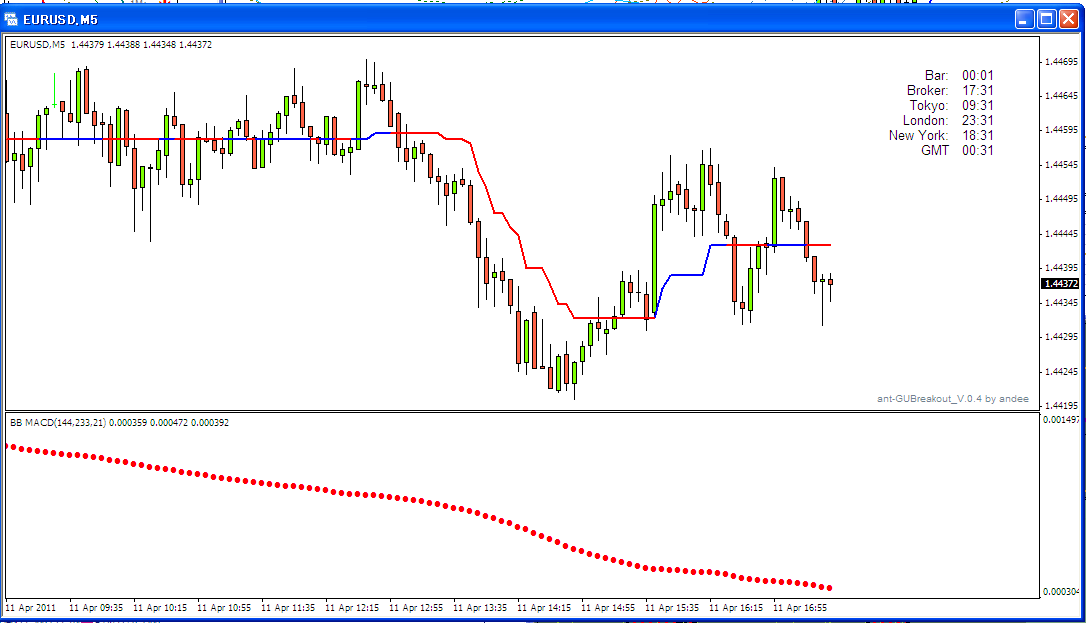
Task: Click the 11 Apr 12:15 time axis label
Action: pyautogui.click(x=352, y=608)
